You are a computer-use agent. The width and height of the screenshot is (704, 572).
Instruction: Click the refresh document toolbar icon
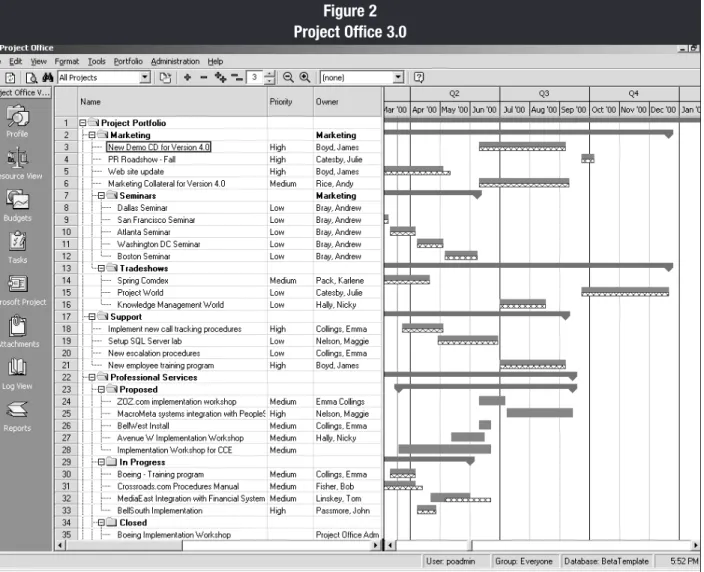[10, 78]
